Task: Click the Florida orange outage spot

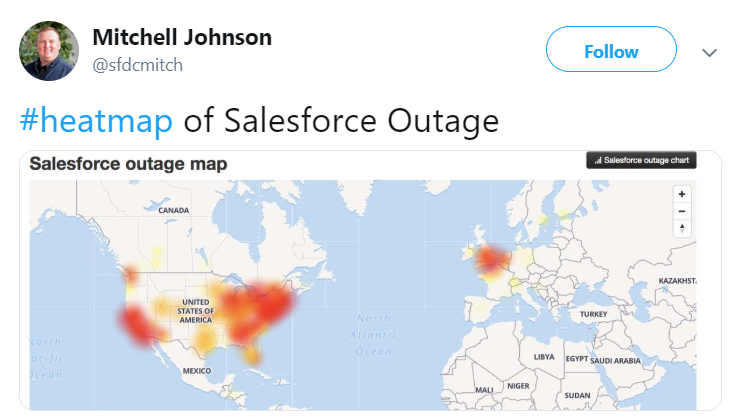Action: point(253,353)
